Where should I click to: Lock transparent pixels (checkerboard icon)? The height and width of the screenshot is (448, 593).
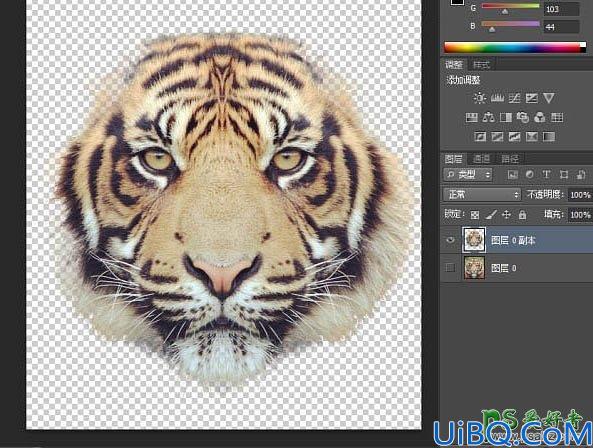475,215
